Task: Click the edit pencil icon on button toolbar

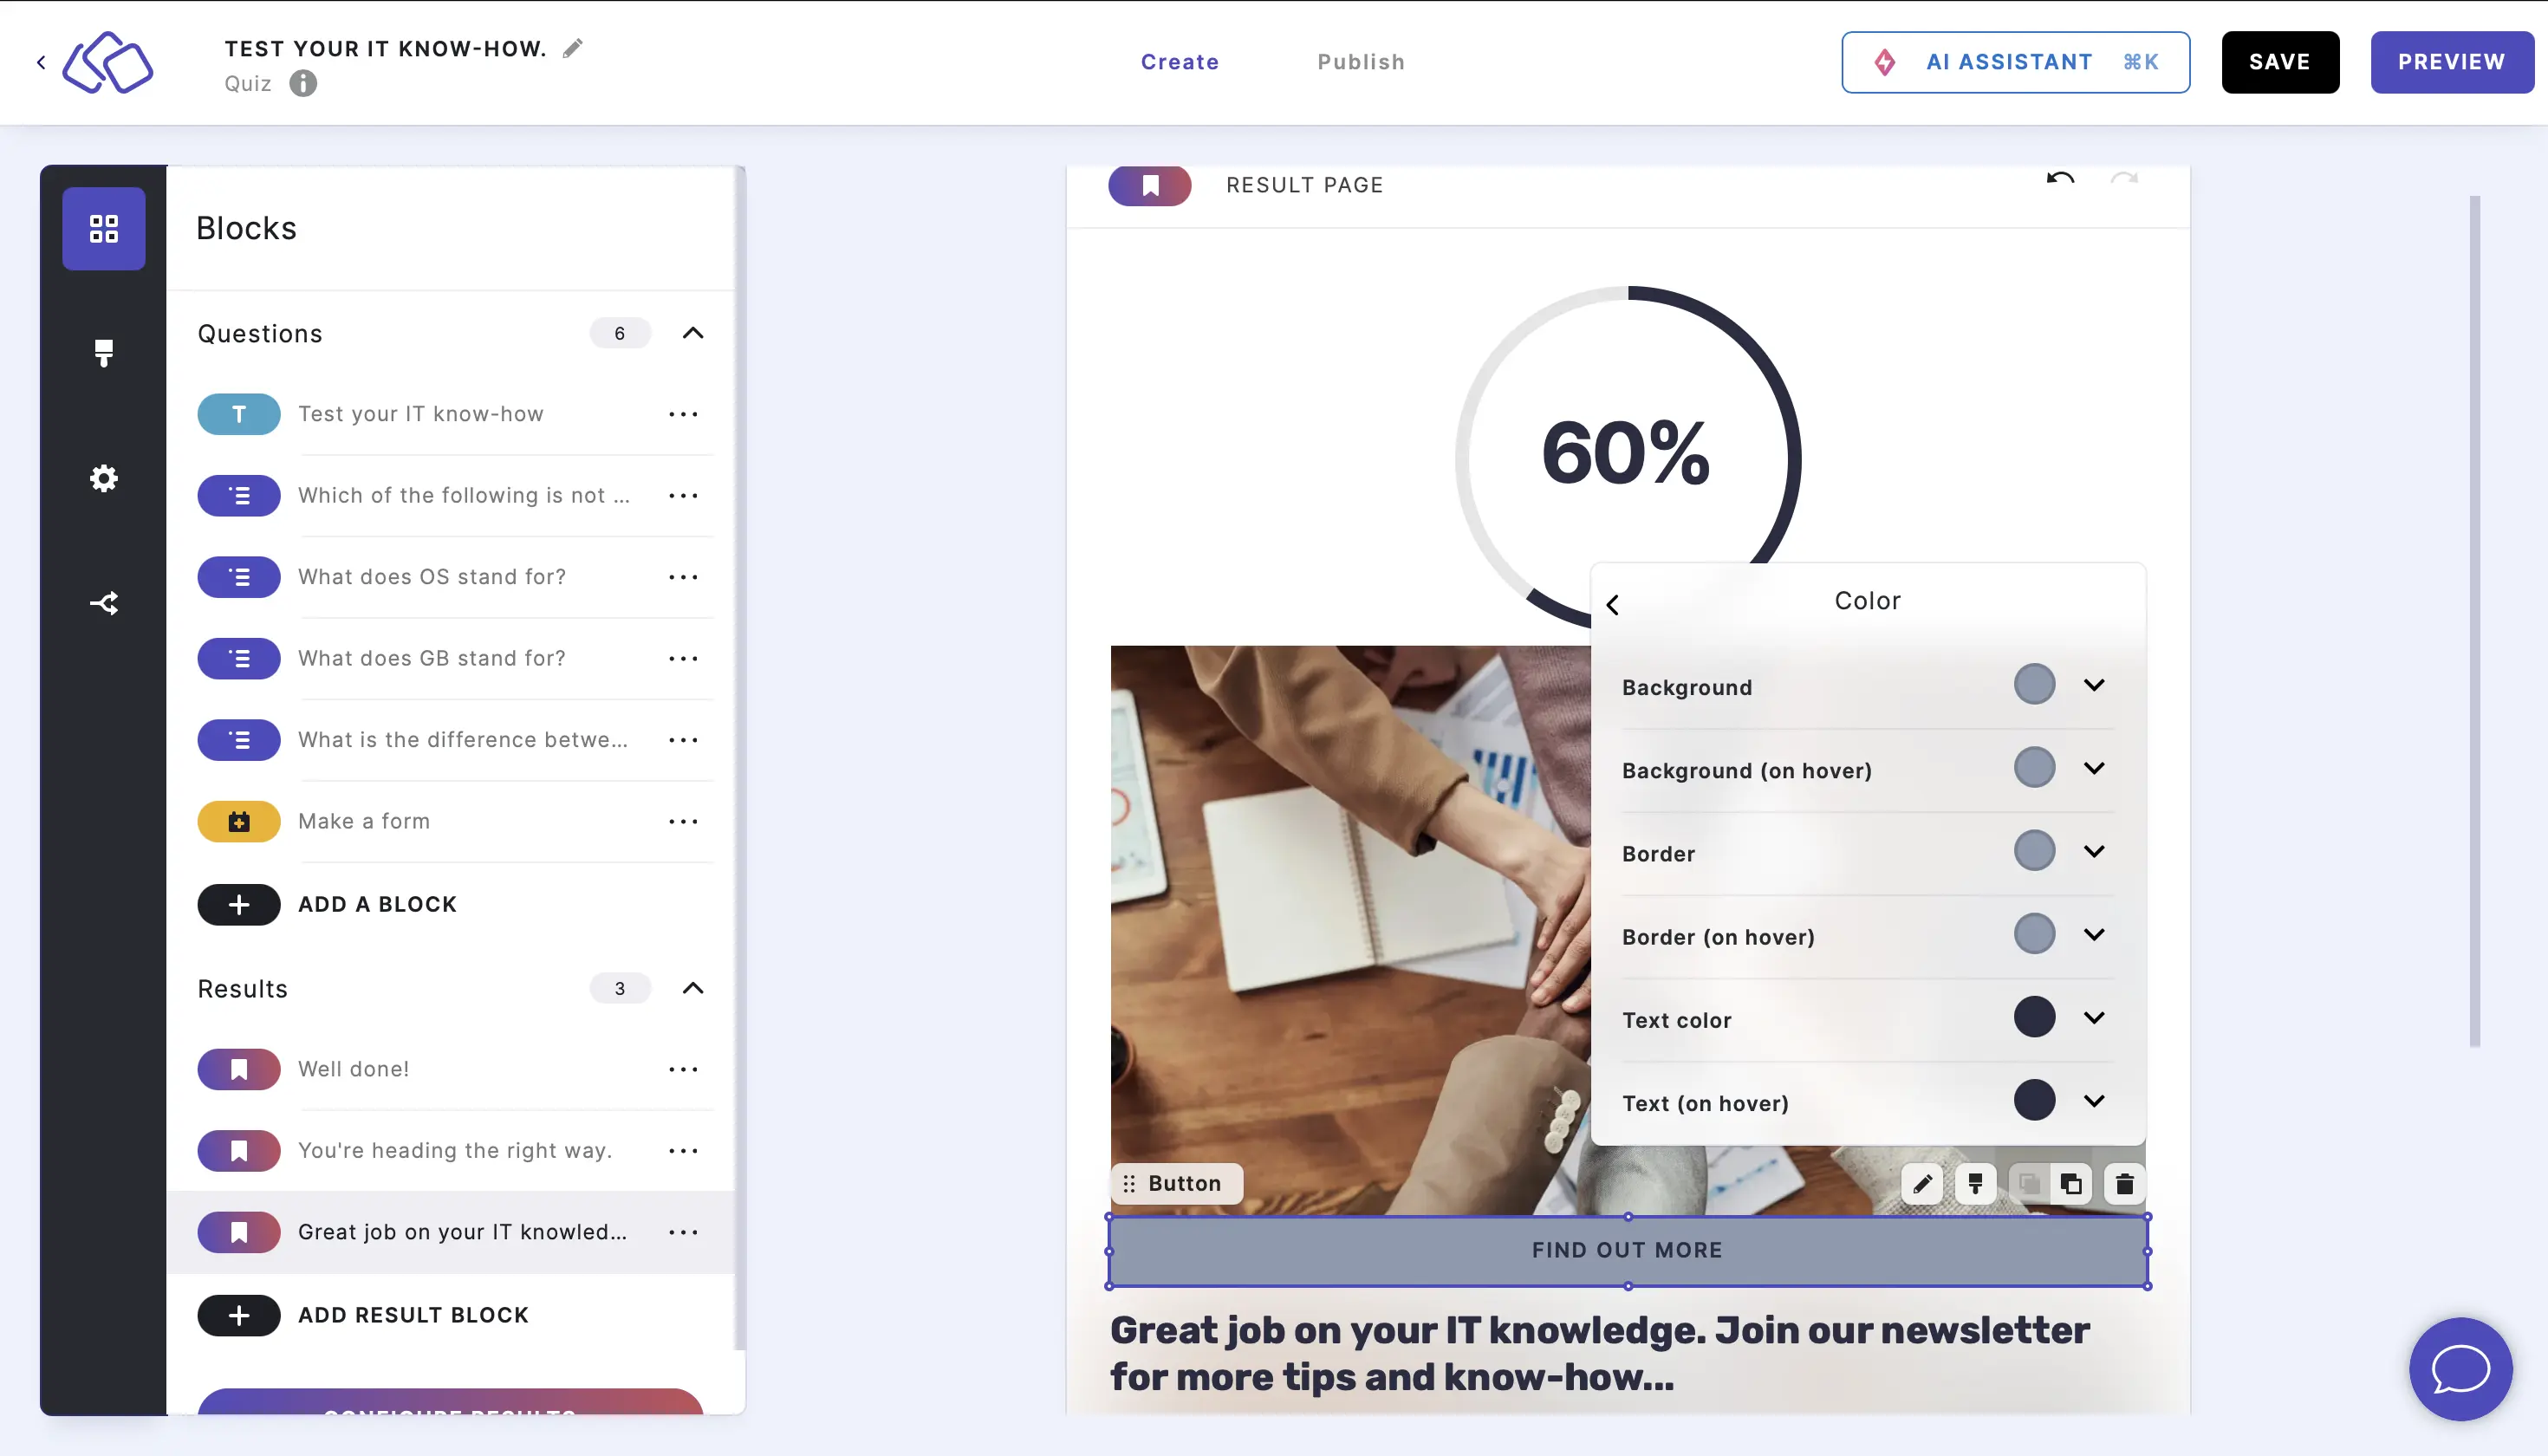Action: click(x=1921, y=1185)
